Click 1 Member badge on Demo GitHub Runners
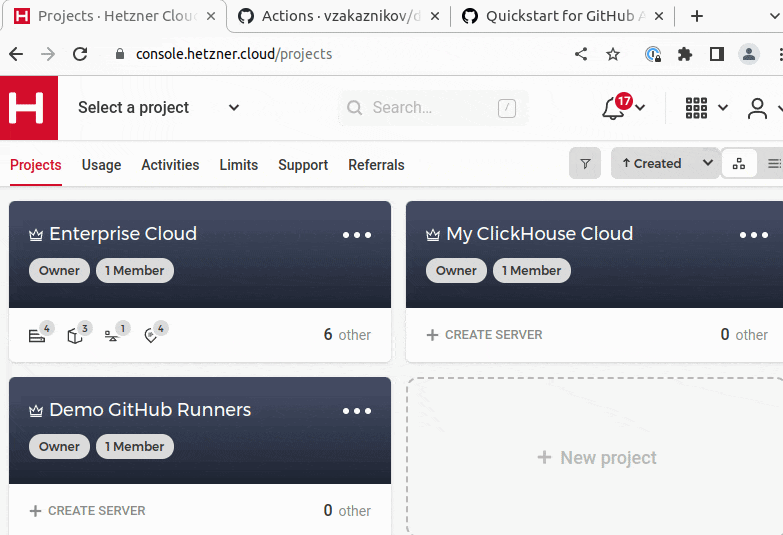Viewport: 783px width, 535px height. point(134,447)
